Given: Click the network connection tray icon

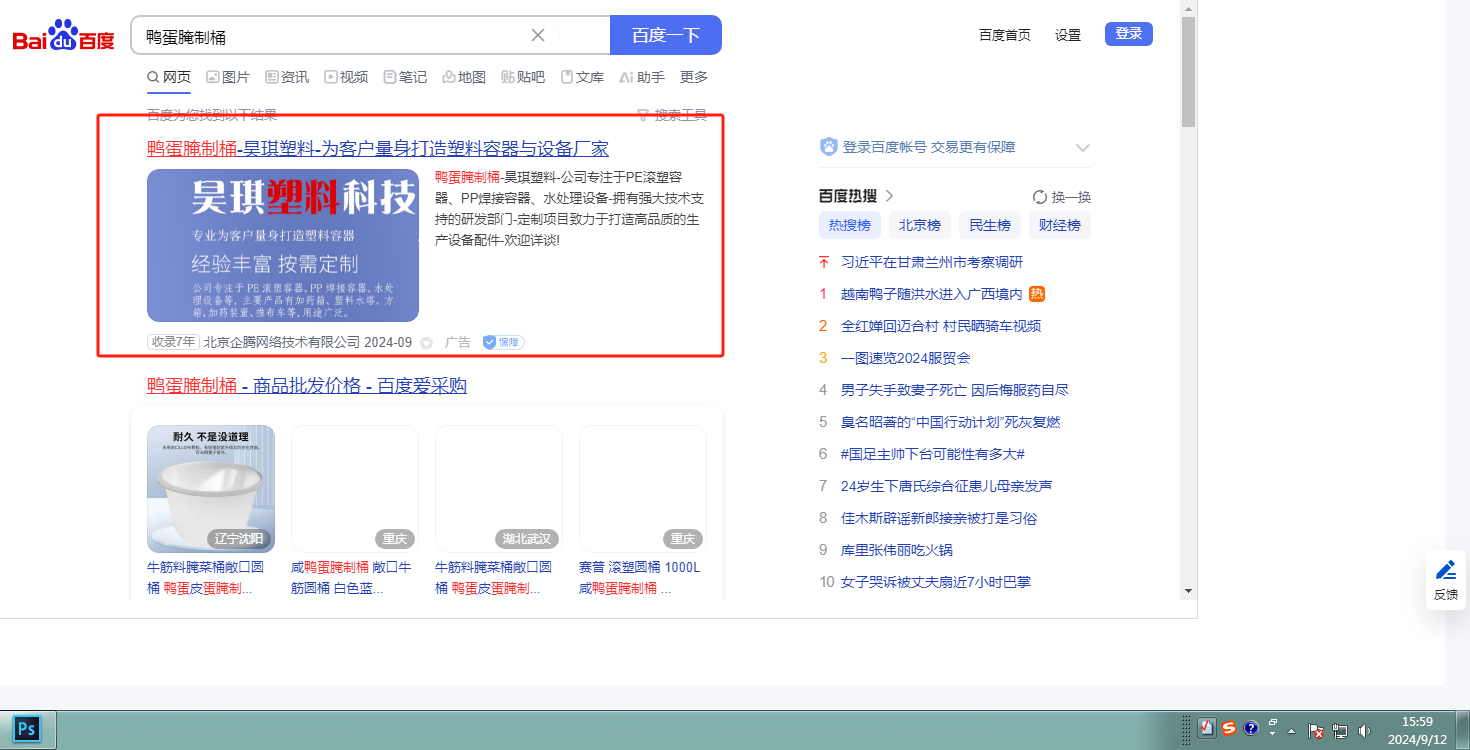Looking at the screenshot, I should pyautogui.click(x=1340, y=731).
